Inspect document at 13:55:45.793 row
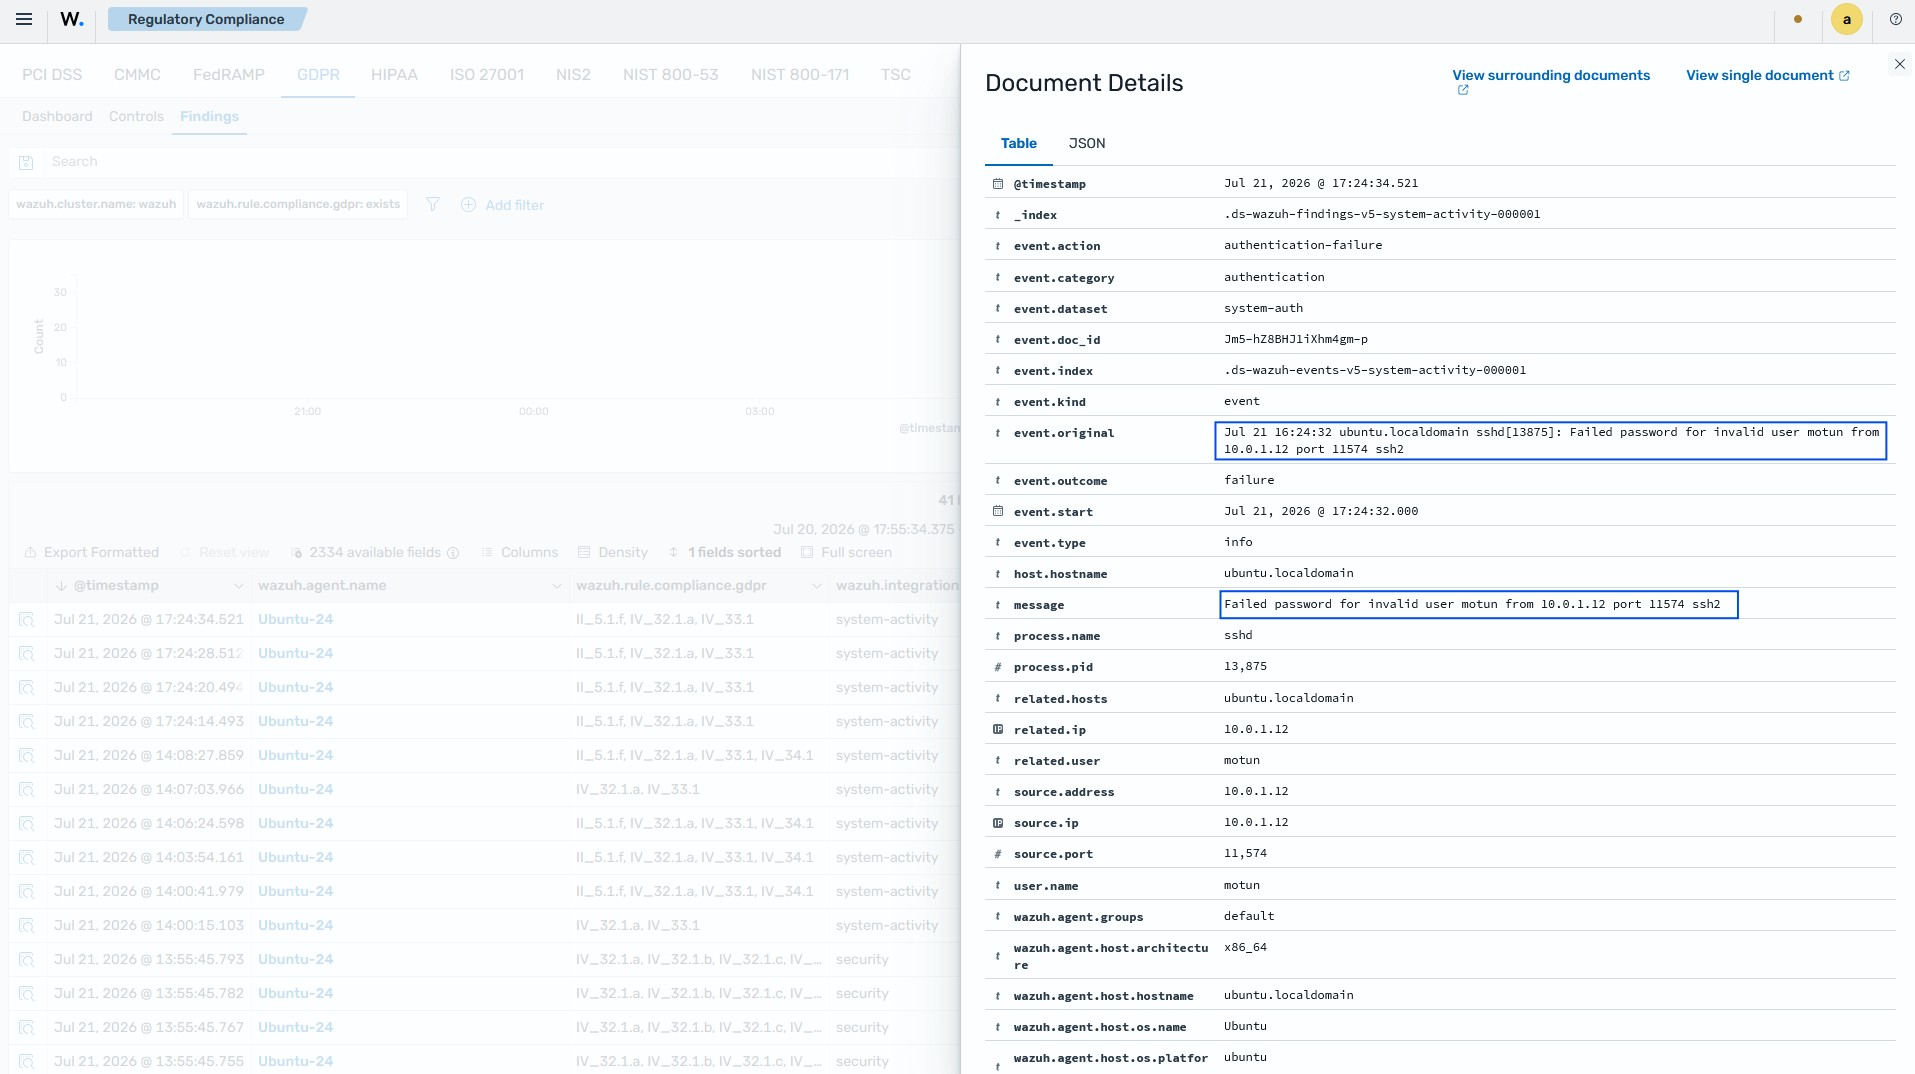The image size is (1915, 1074). coord(27,960)
